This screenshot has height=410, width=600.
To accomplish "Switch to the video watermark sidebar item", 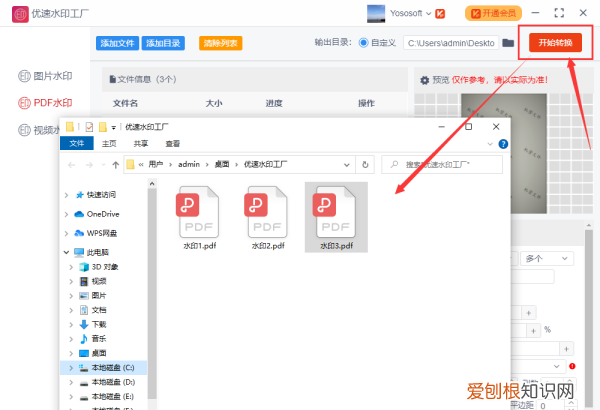I will 39,130.
